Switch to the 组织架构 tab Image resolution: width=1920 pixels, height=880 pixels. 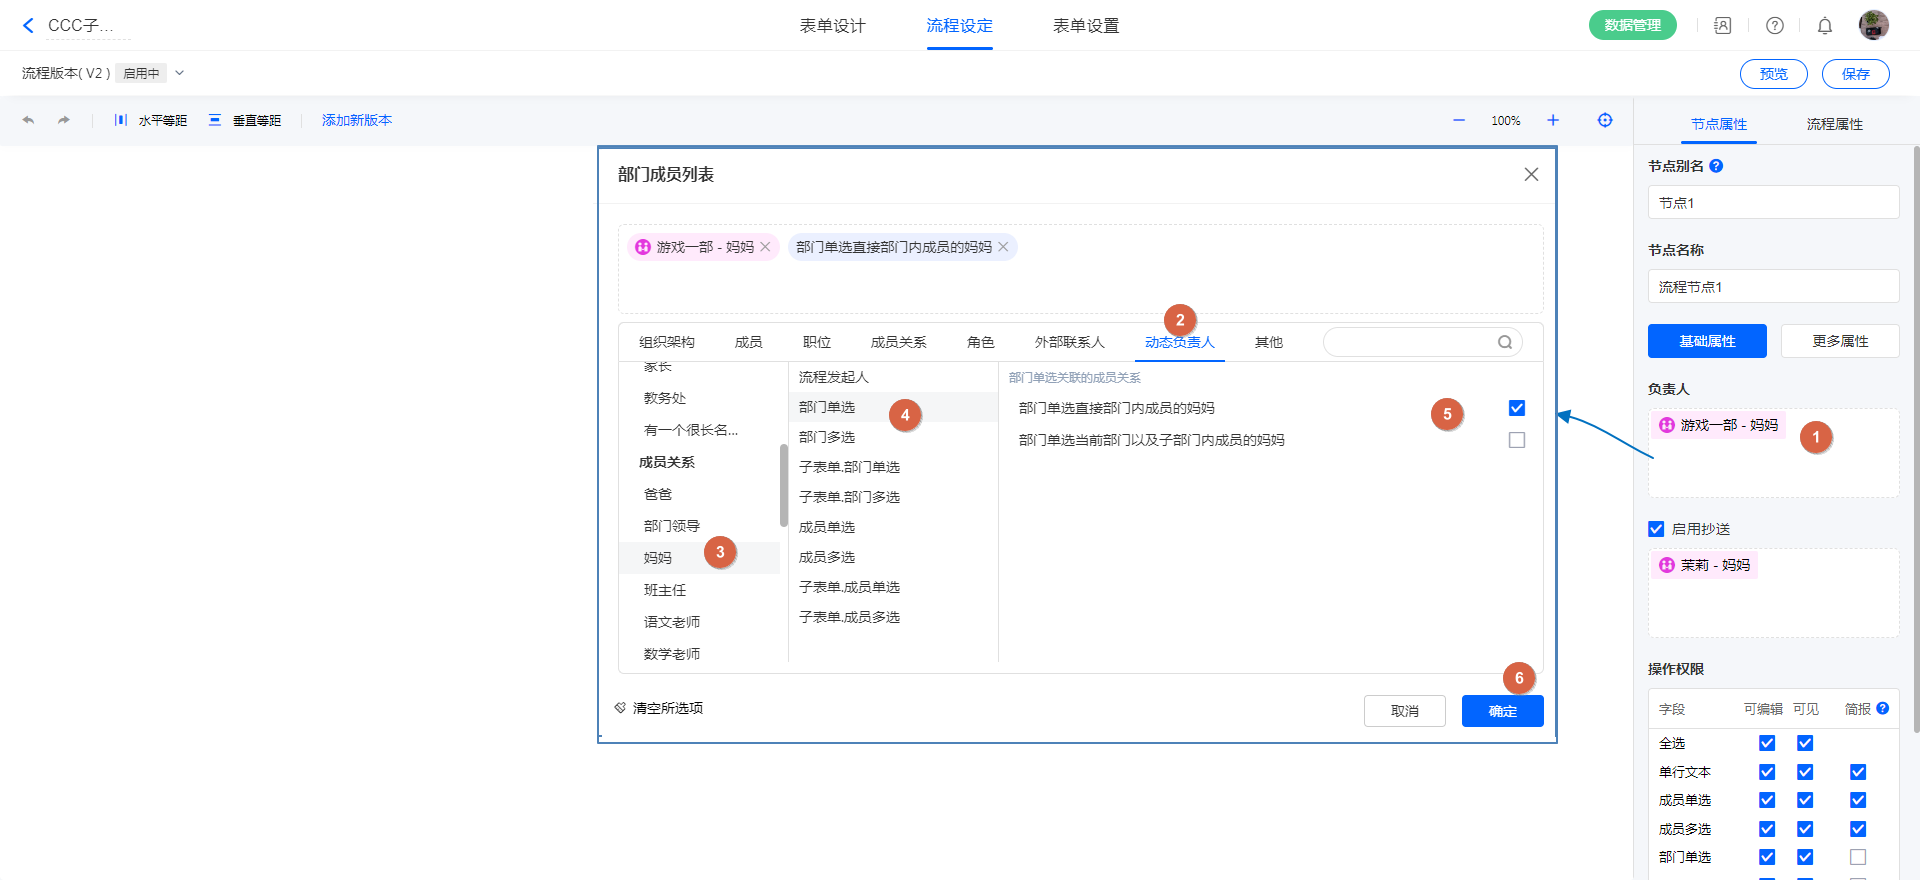click(x=667, y=342)
